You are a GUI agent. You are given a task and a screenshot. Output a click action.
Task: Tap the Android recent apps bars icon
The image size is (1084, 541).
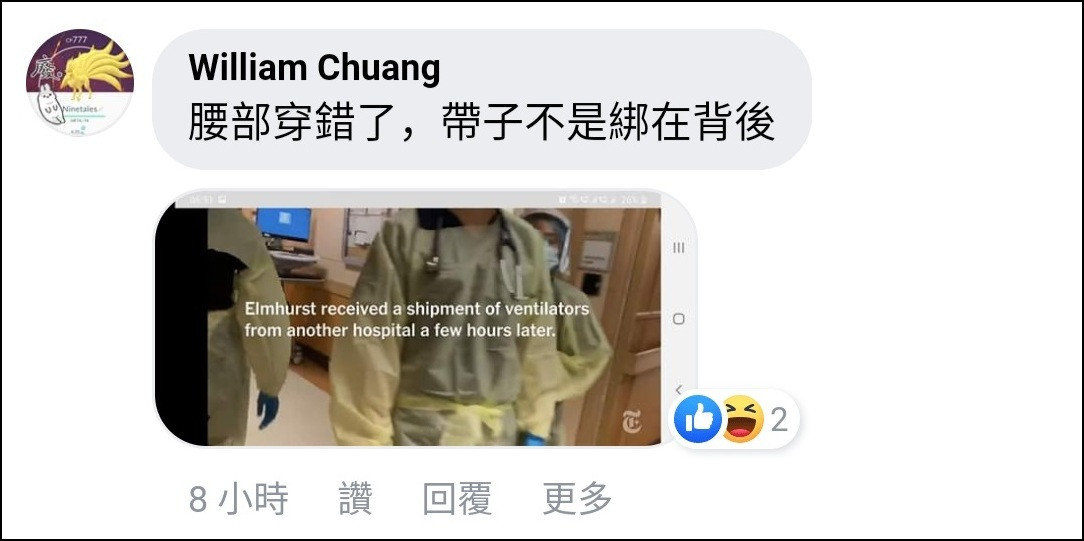679,248
